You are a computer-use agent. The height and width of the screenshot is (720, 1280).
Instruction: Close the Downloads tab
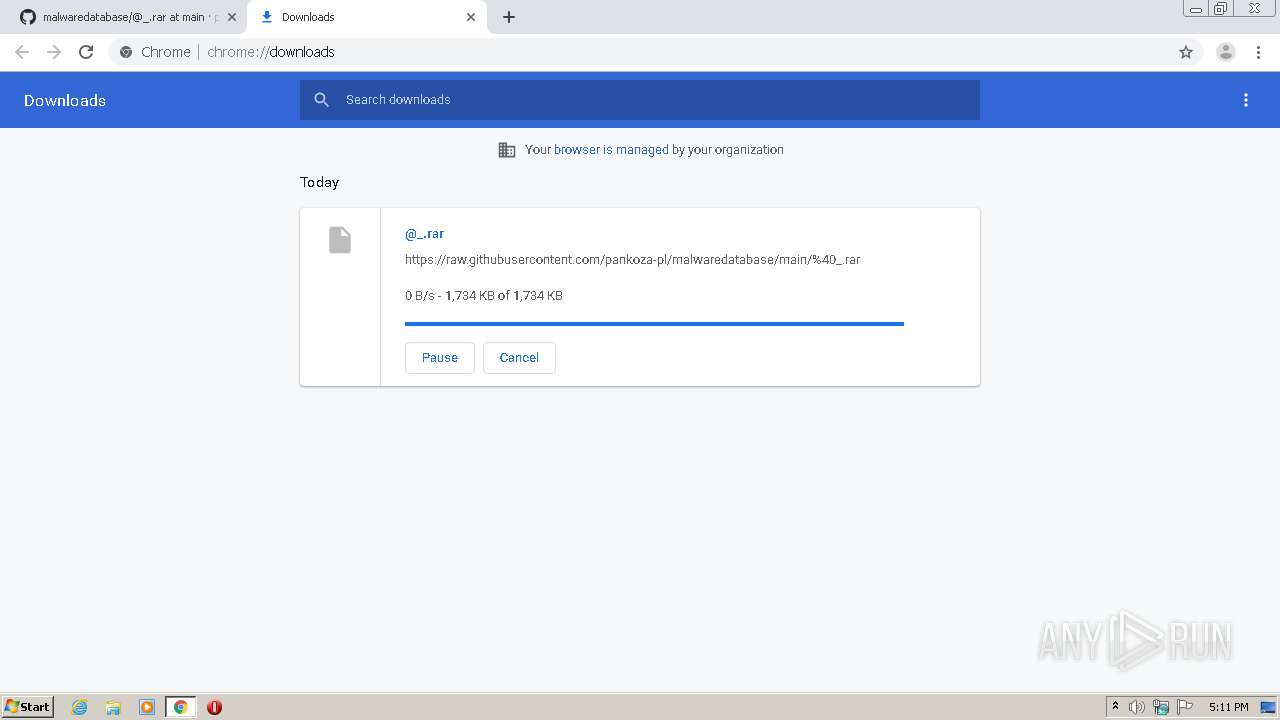tap(471, 17)
